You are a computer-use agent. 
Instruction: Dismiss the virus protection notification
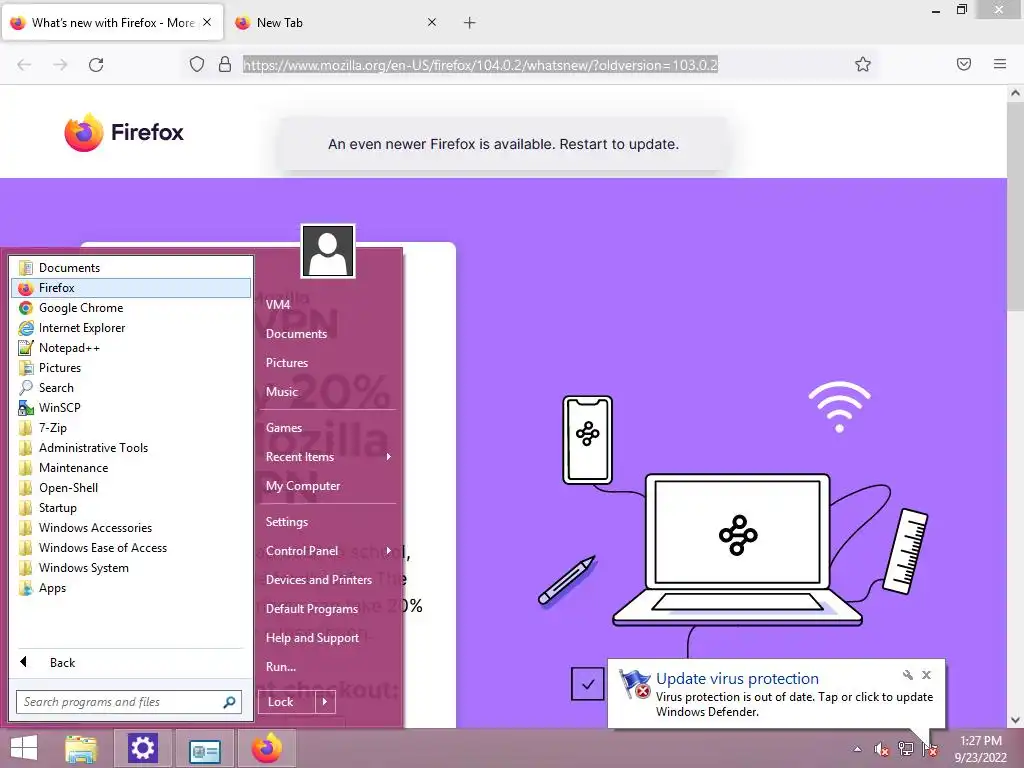point(926,675)
